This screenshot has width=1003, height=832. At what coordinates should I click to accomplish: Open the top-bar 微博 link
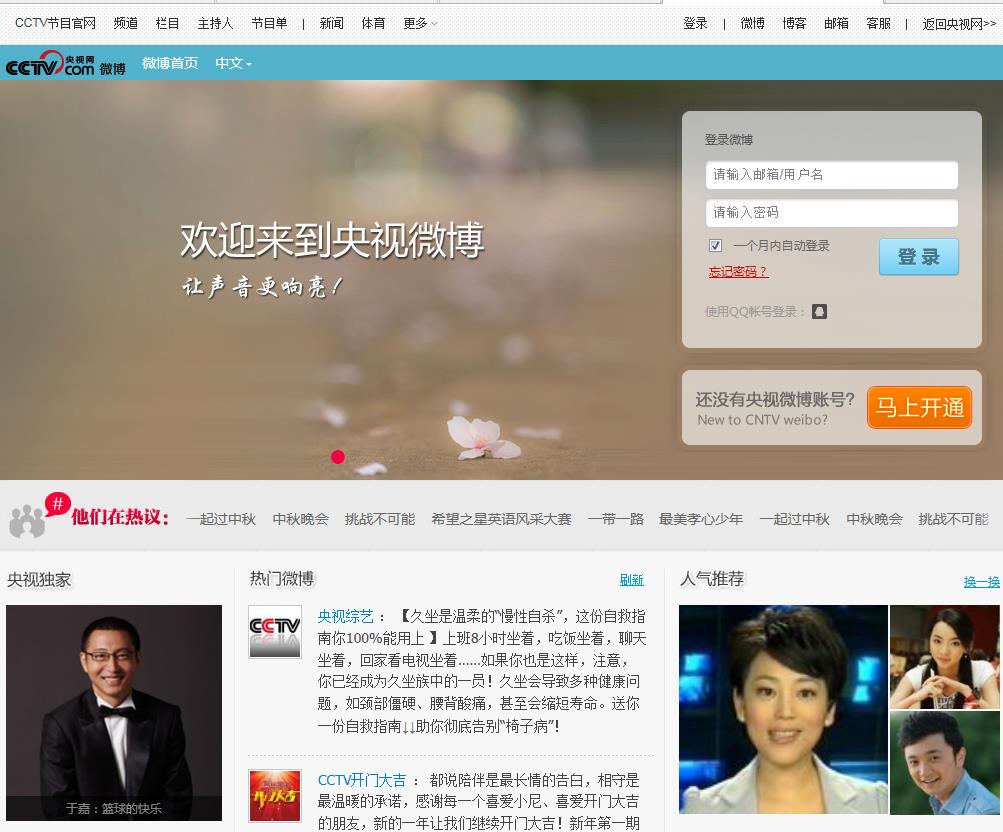pos(752,24)
